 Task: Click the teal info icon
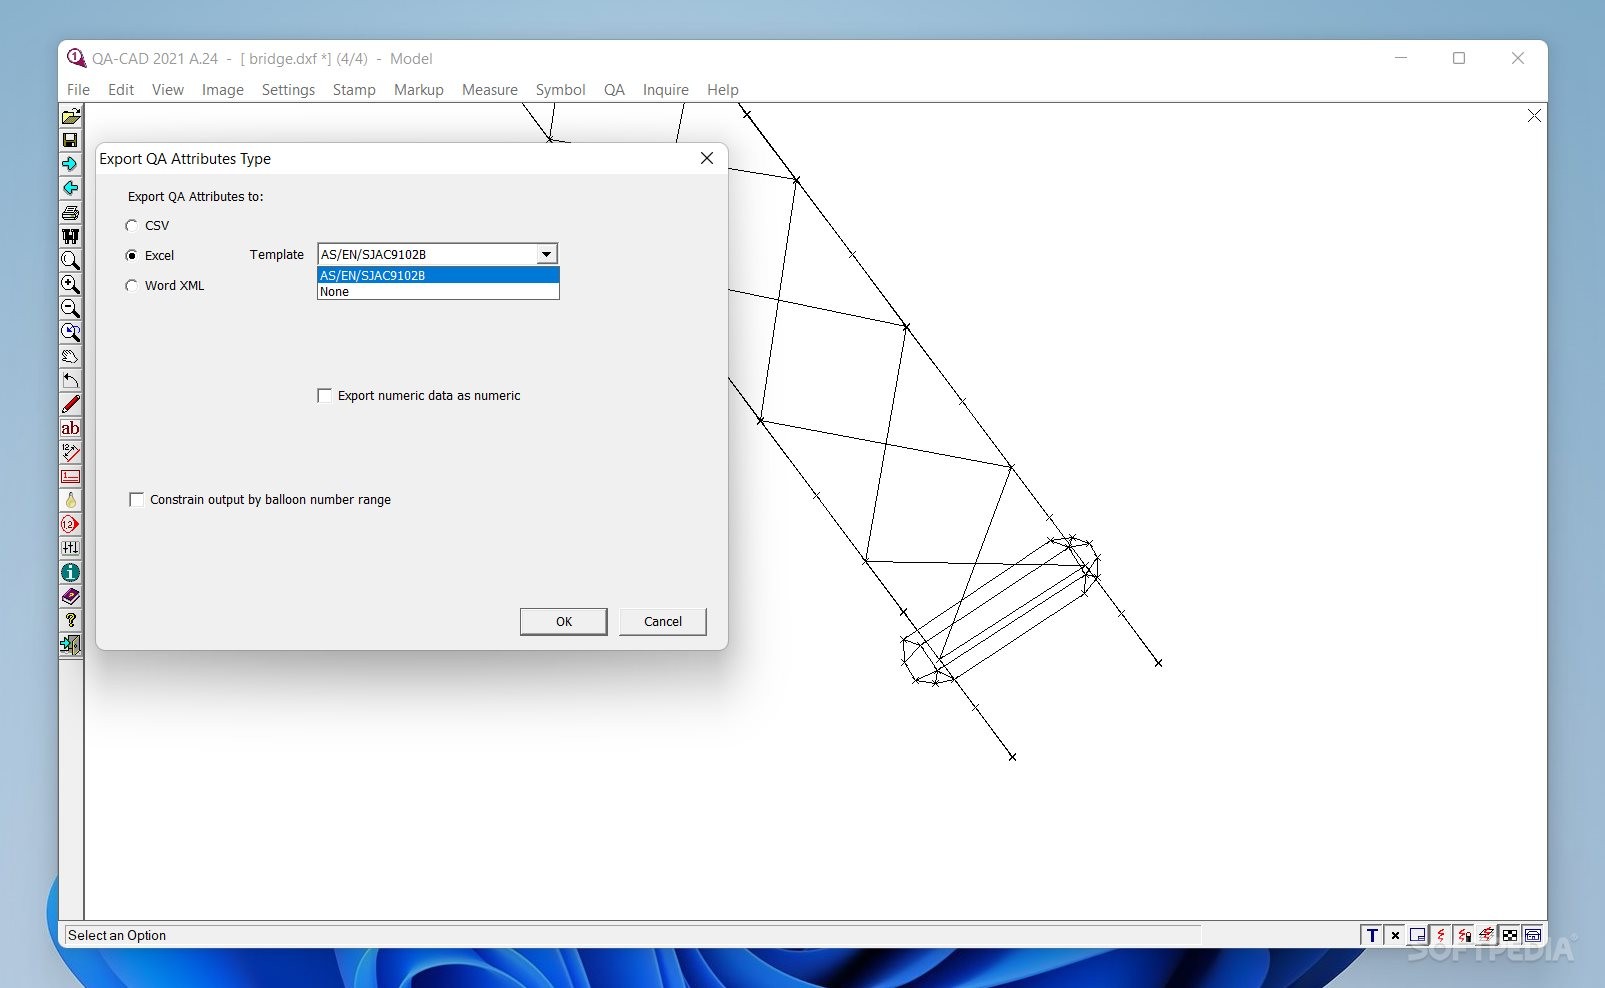pos(70,573)
